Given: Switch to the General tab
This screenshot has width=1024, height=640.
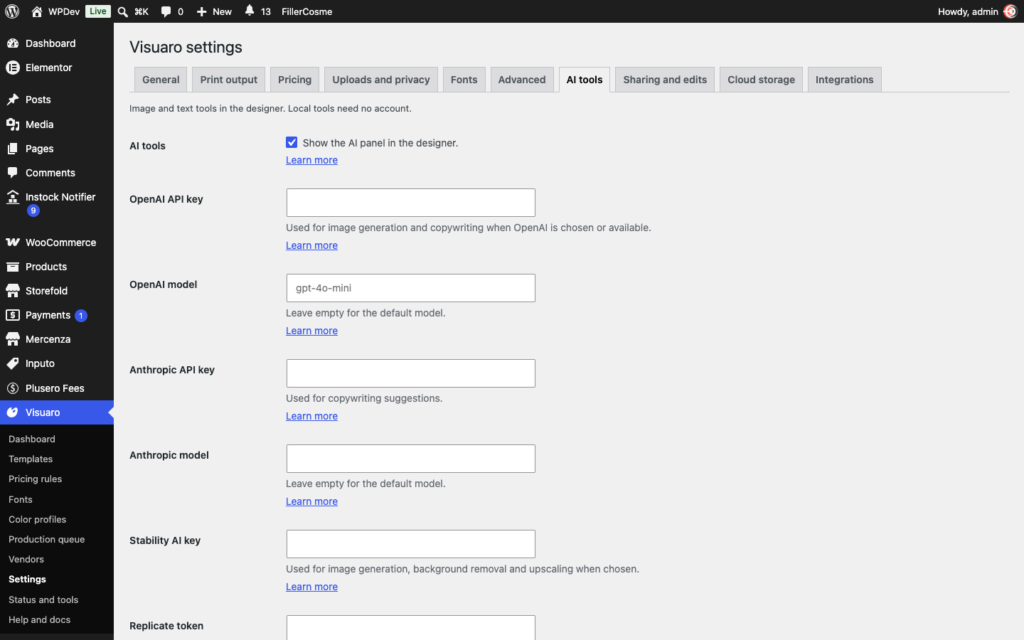Looking at the screenshot, I should [161, 80].
